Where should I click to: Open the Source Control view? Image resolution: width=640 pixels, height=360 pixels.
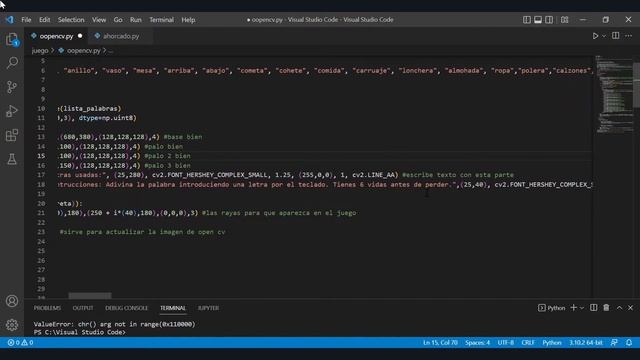click(12, 87)
